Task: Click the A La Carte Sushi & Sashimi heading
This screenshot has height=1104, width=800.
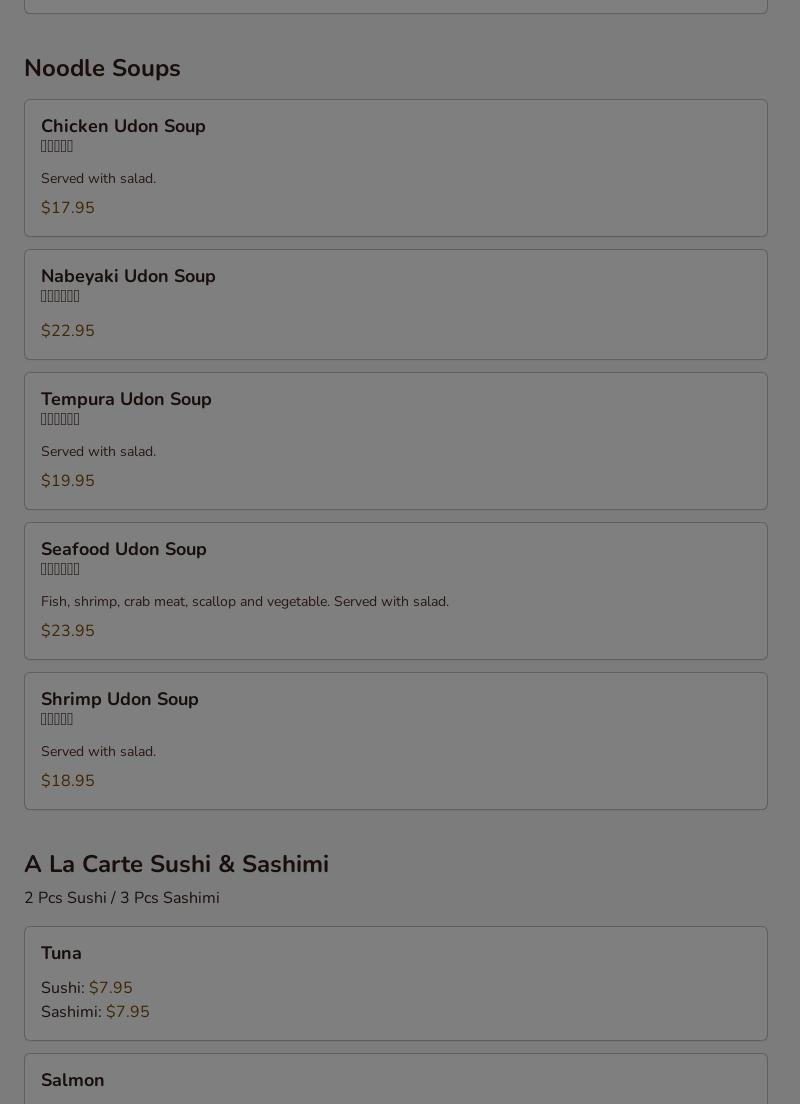Action: coord(176,865)
